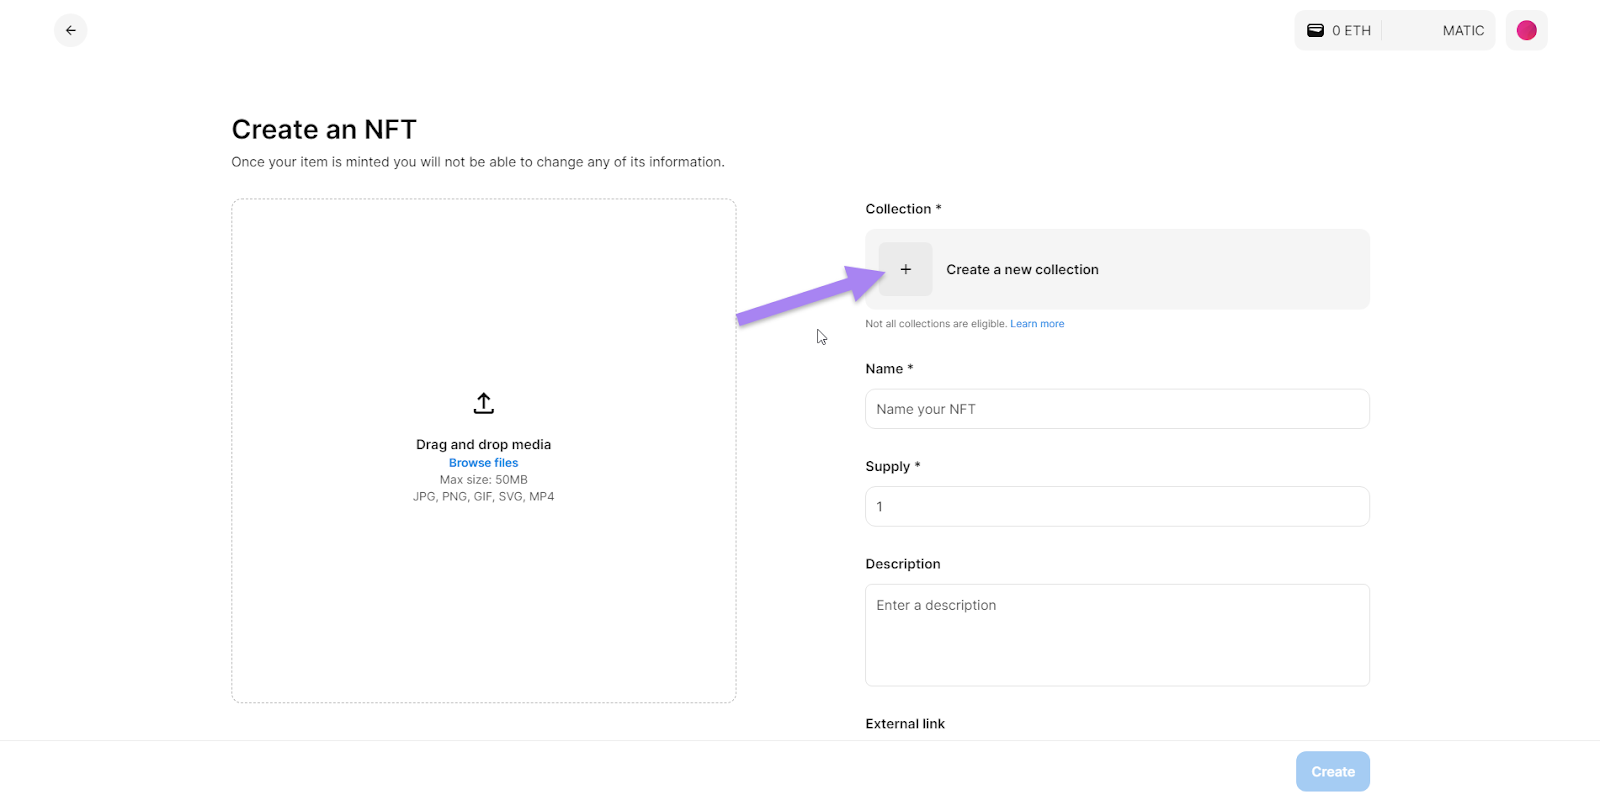This screenshot has width=1600, height=800.
Task: Click the plus icon to add collection
Action: [x=905, y=269]
